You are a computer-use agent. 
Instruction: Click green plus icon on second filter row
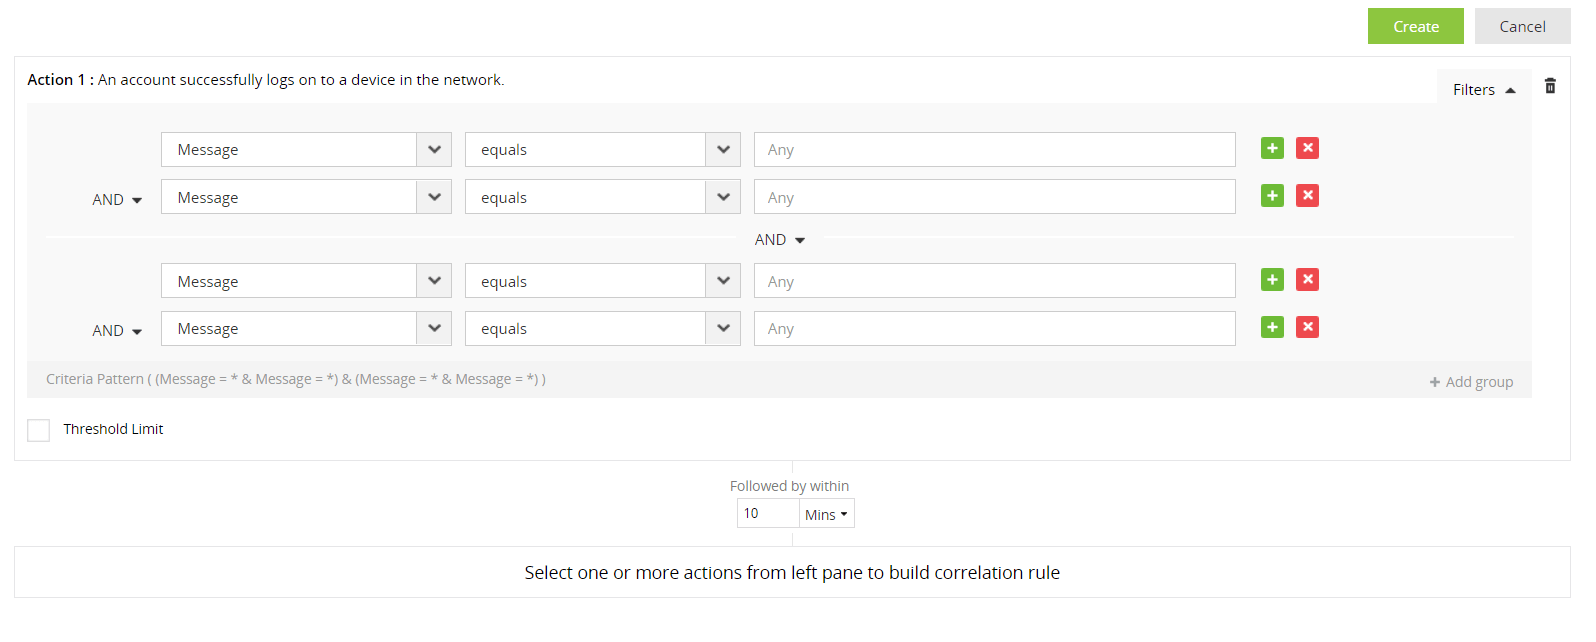[1272, 196]
